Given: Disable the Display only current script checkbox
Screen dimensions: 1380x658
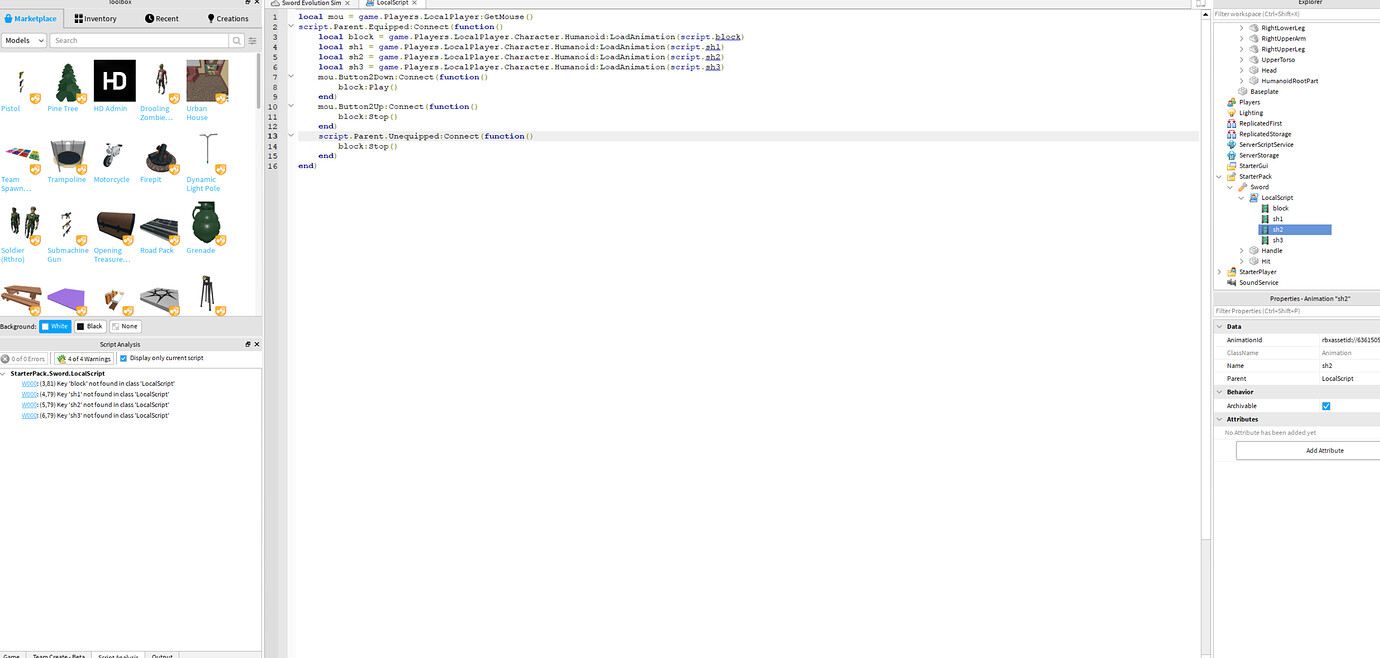Looking at the screenshot, I should coord(124,358).
